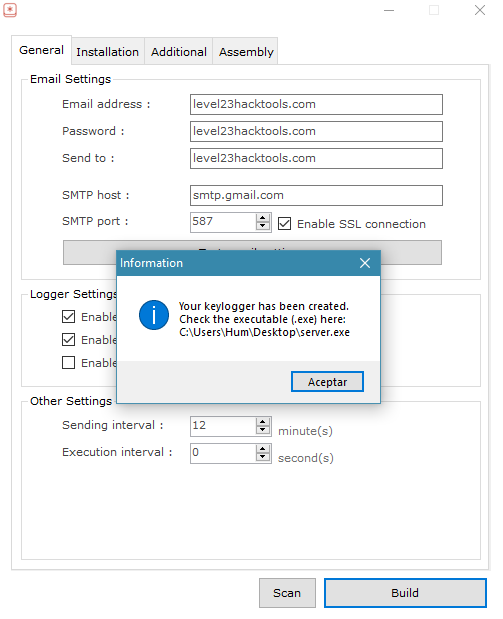Click the Aceptar button in Information dialog
Viewport: 503px width, 619px height.
(x=327, y=381)
